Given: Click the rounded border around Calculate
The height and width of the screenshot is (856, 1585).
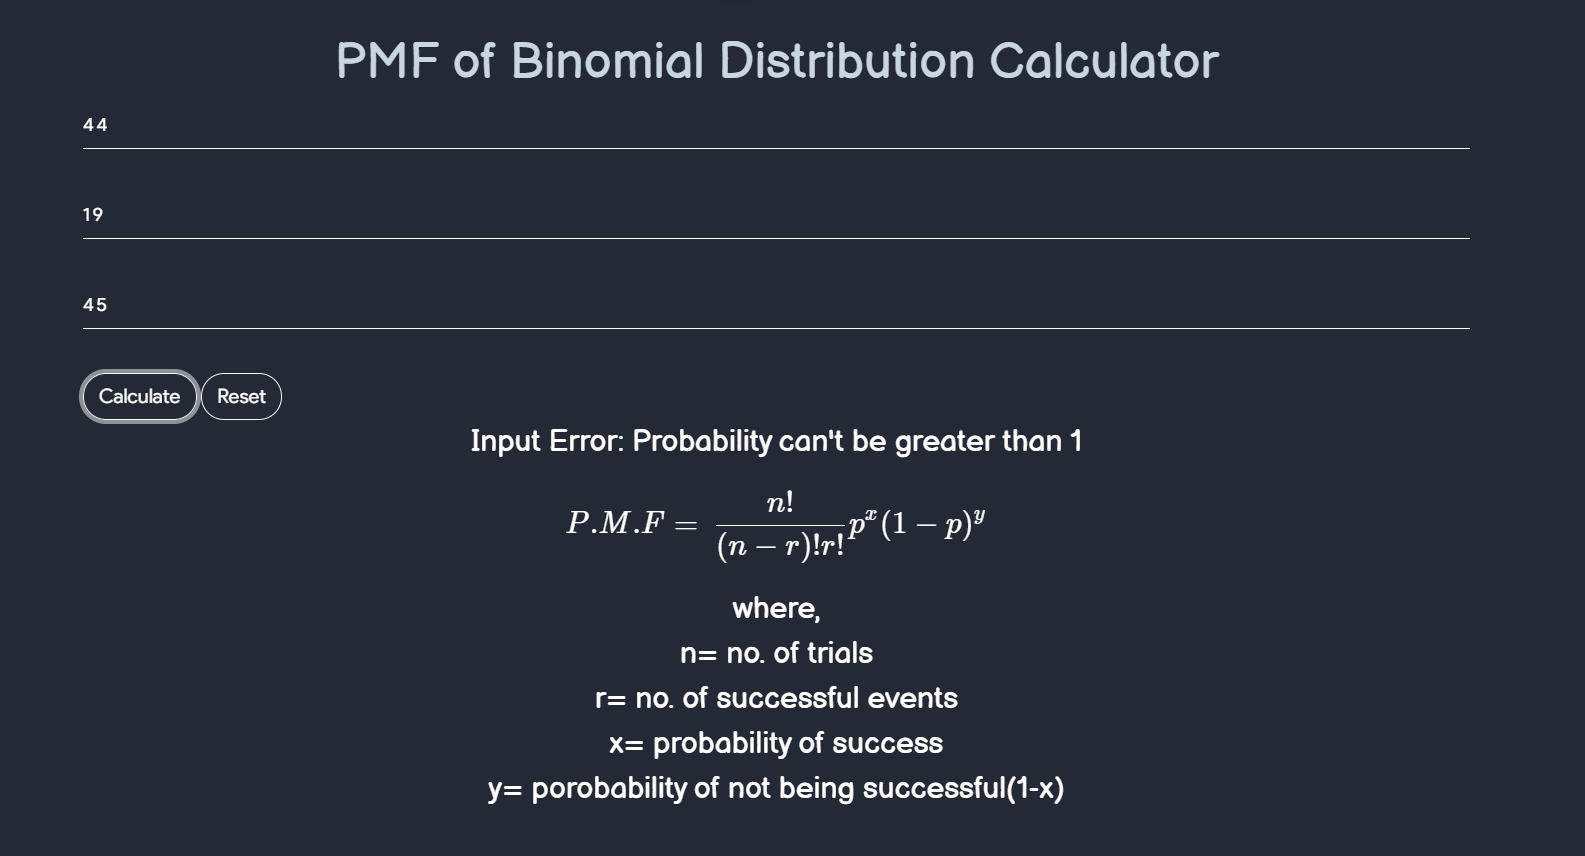Looking at the screenshot, I should pyautogui.click(x=139, y=374).
